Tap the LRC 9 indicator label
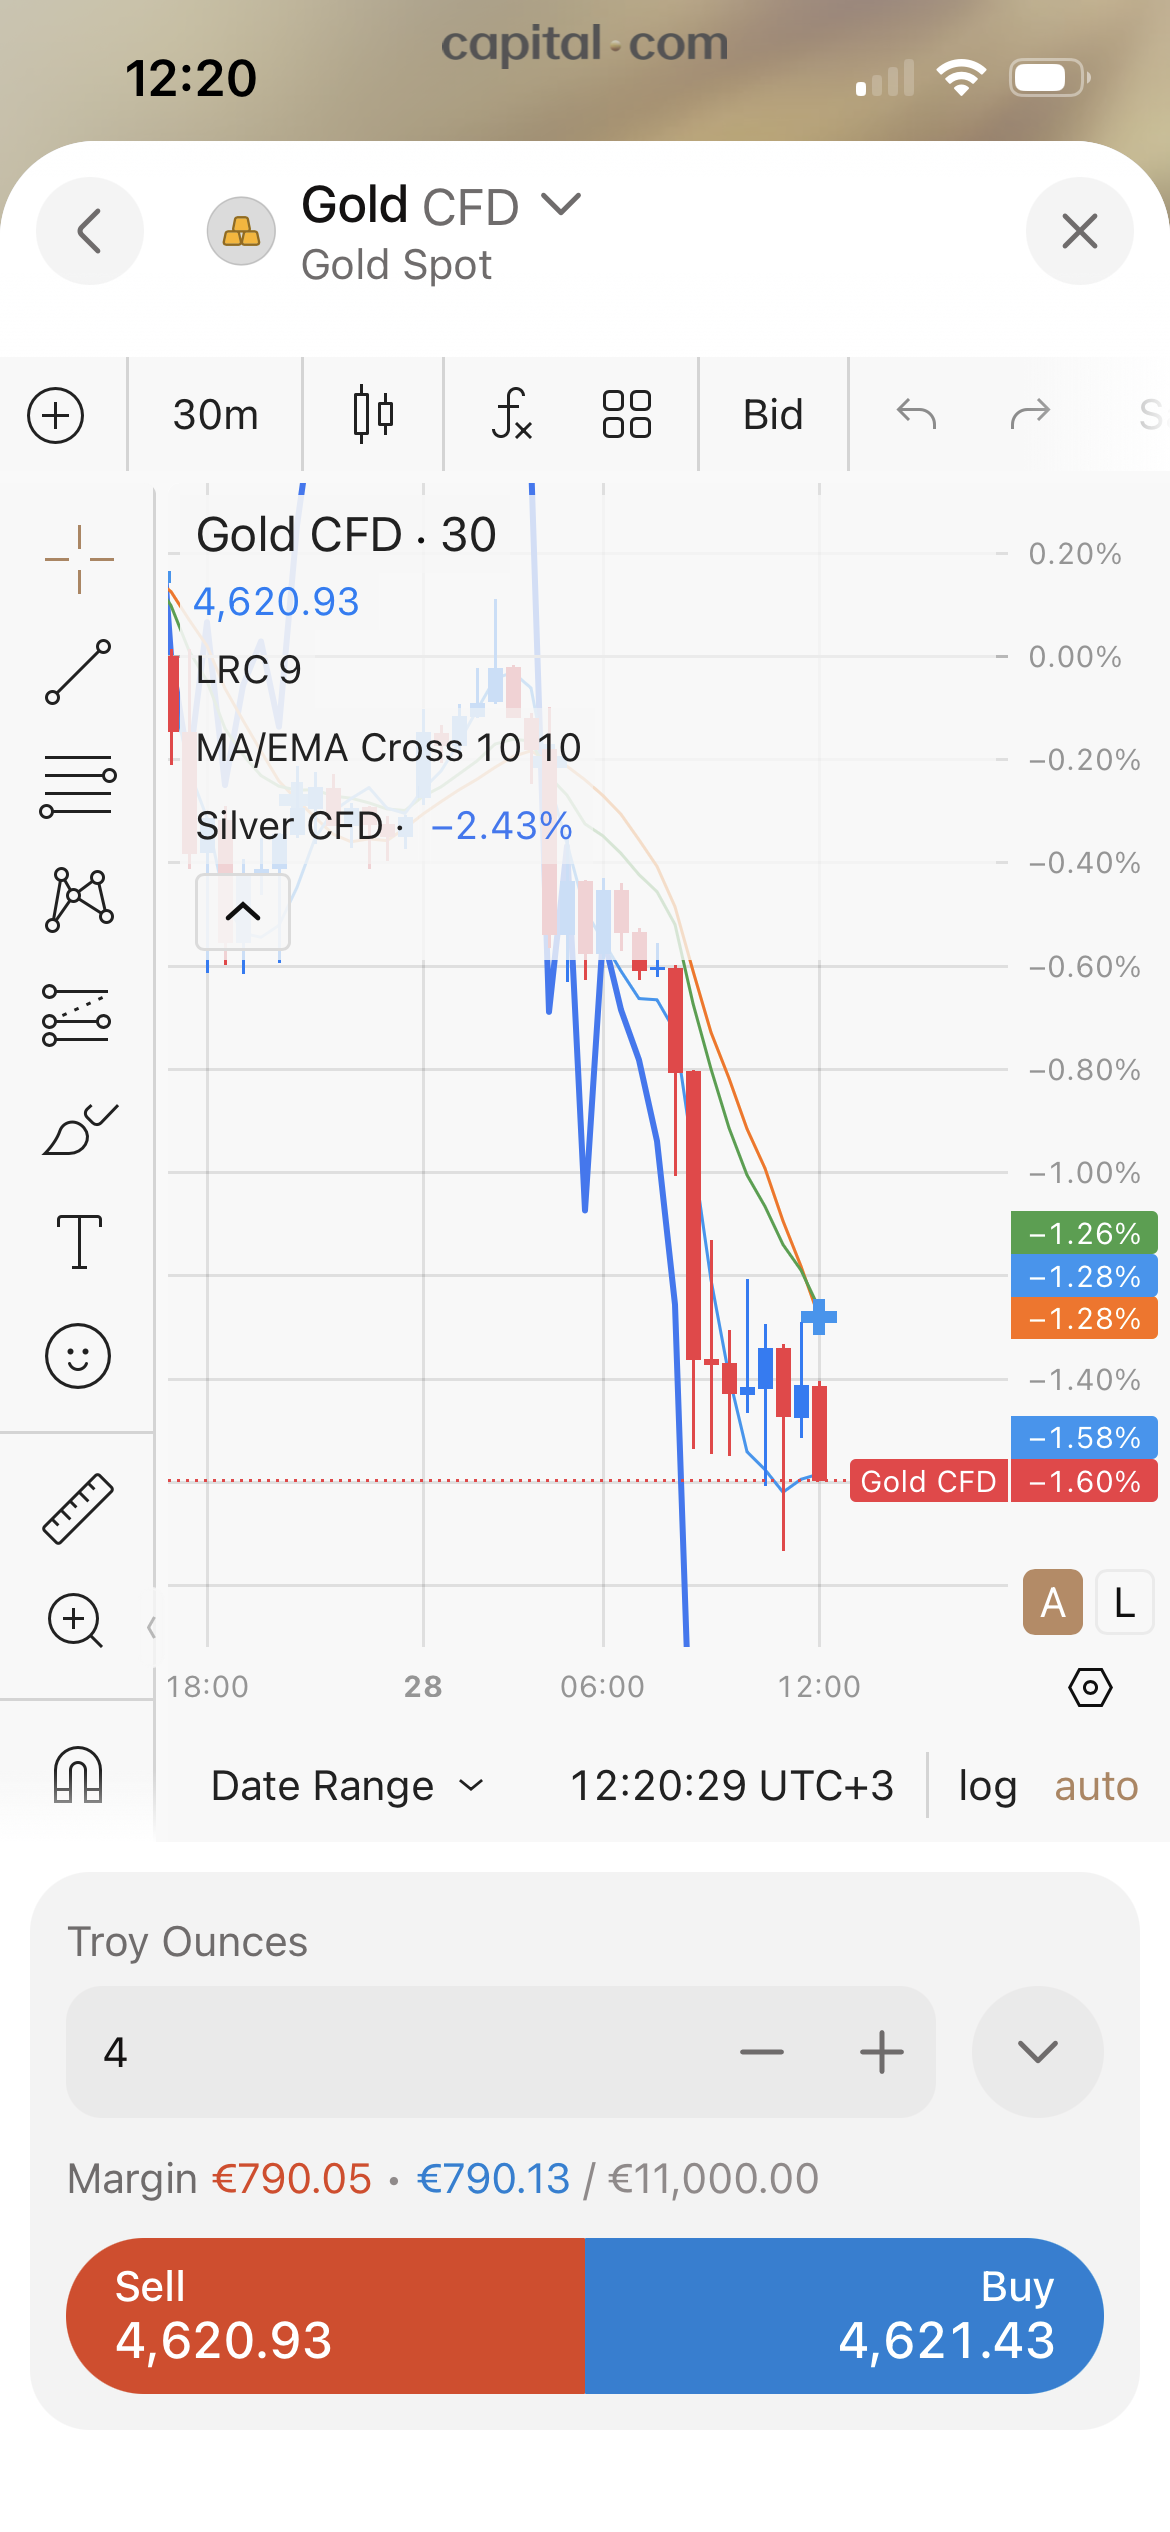Image resolution: width=1170 pixels, height=2532 pixels. 248,670
